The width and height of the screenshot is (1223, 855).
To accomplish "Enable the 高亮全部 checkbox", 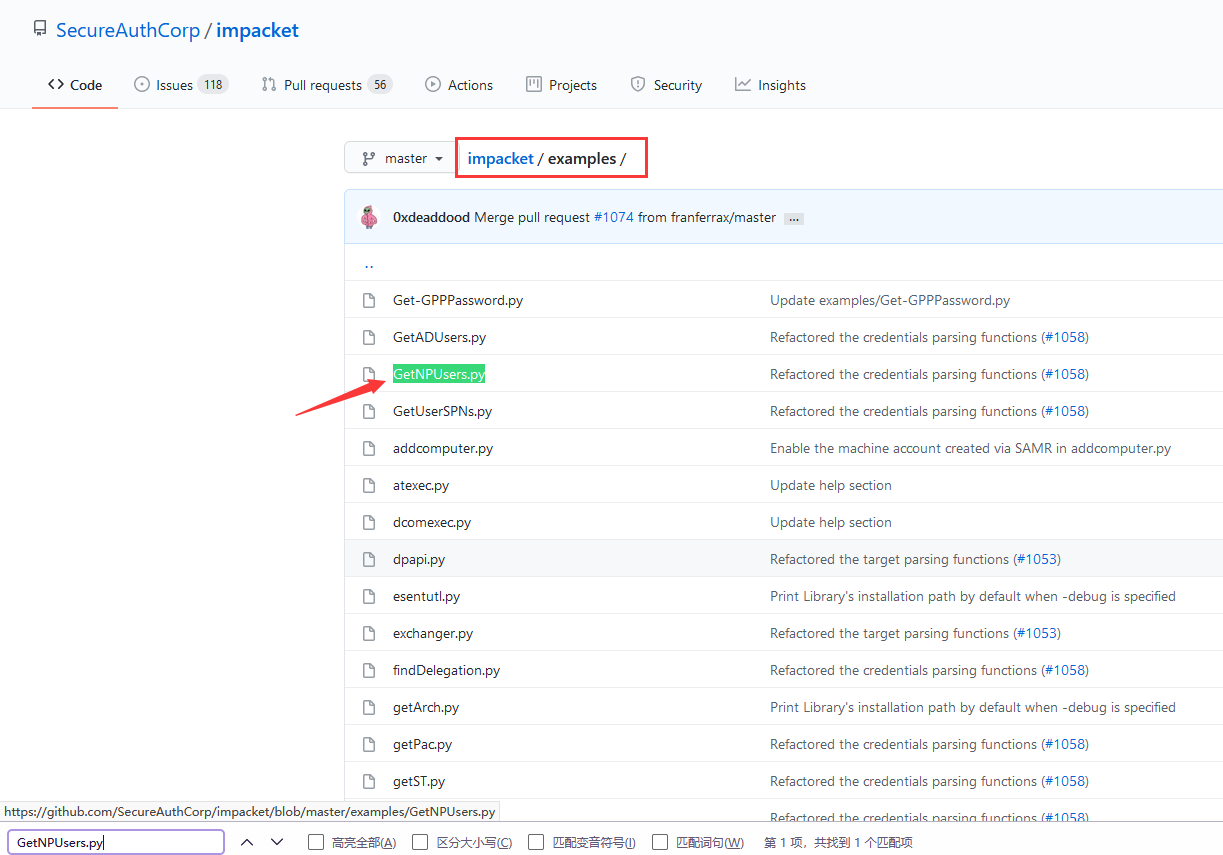I will pos(316,842).
